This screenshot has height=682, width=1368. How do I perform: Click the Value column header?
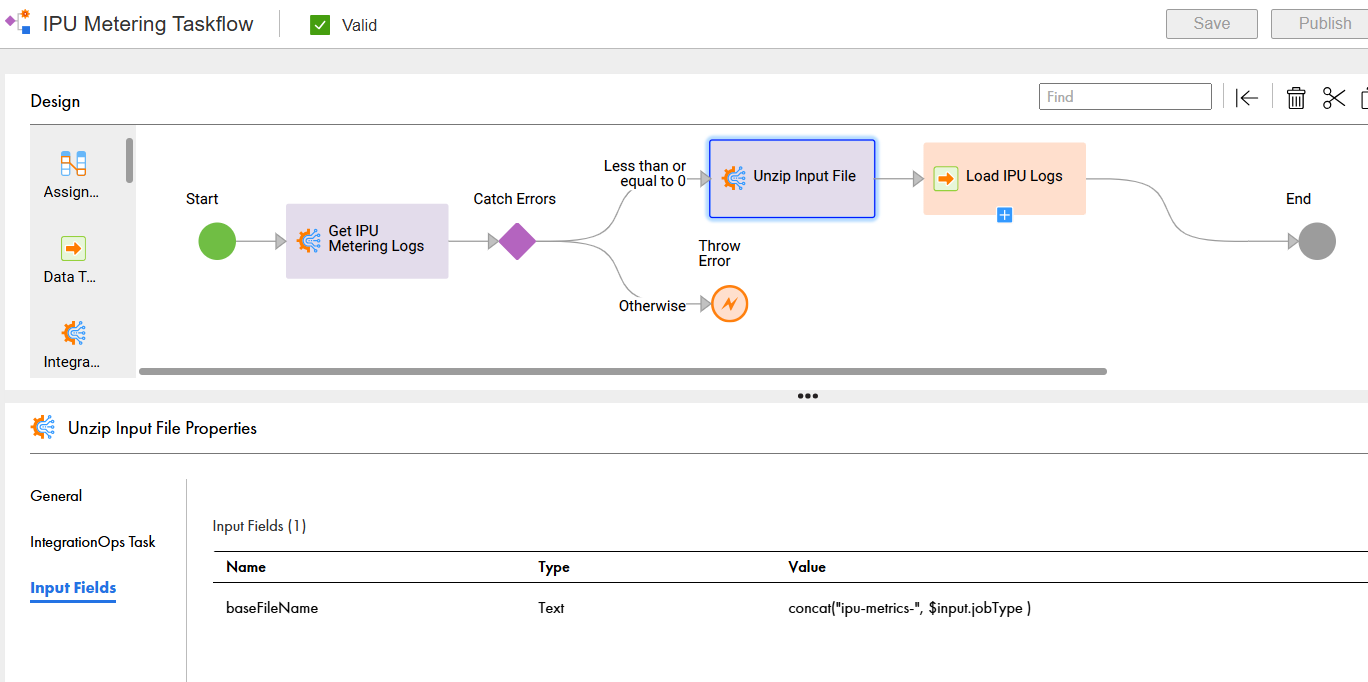(x=807, y=567)
